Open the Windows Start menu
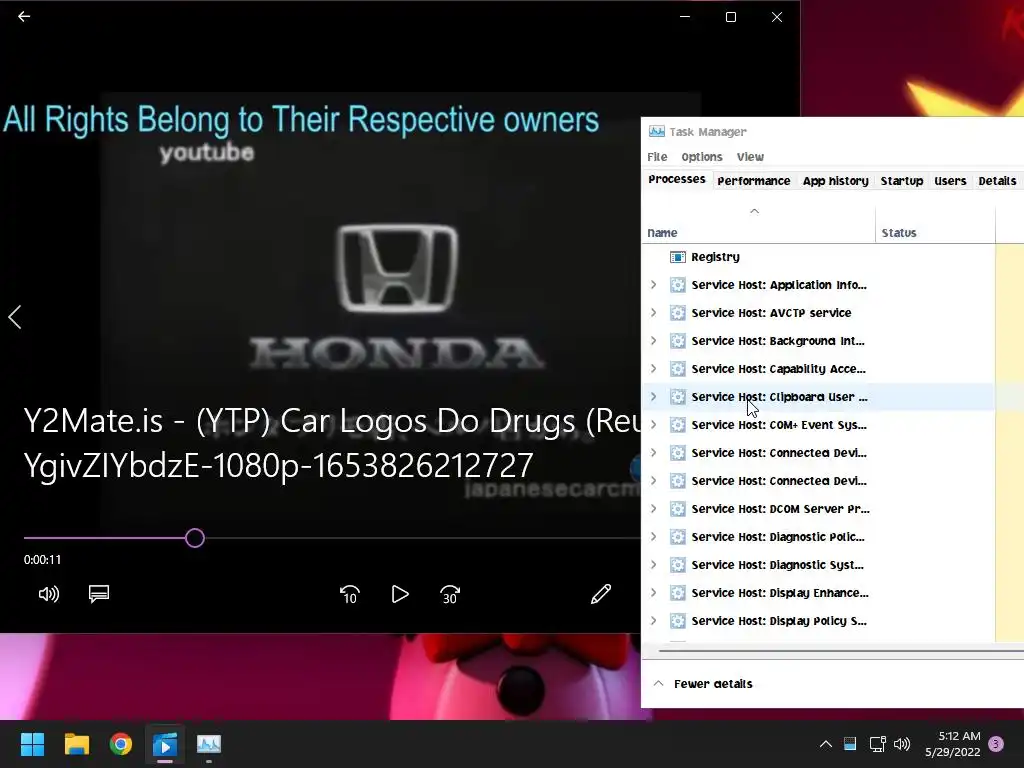 [32, 744]
